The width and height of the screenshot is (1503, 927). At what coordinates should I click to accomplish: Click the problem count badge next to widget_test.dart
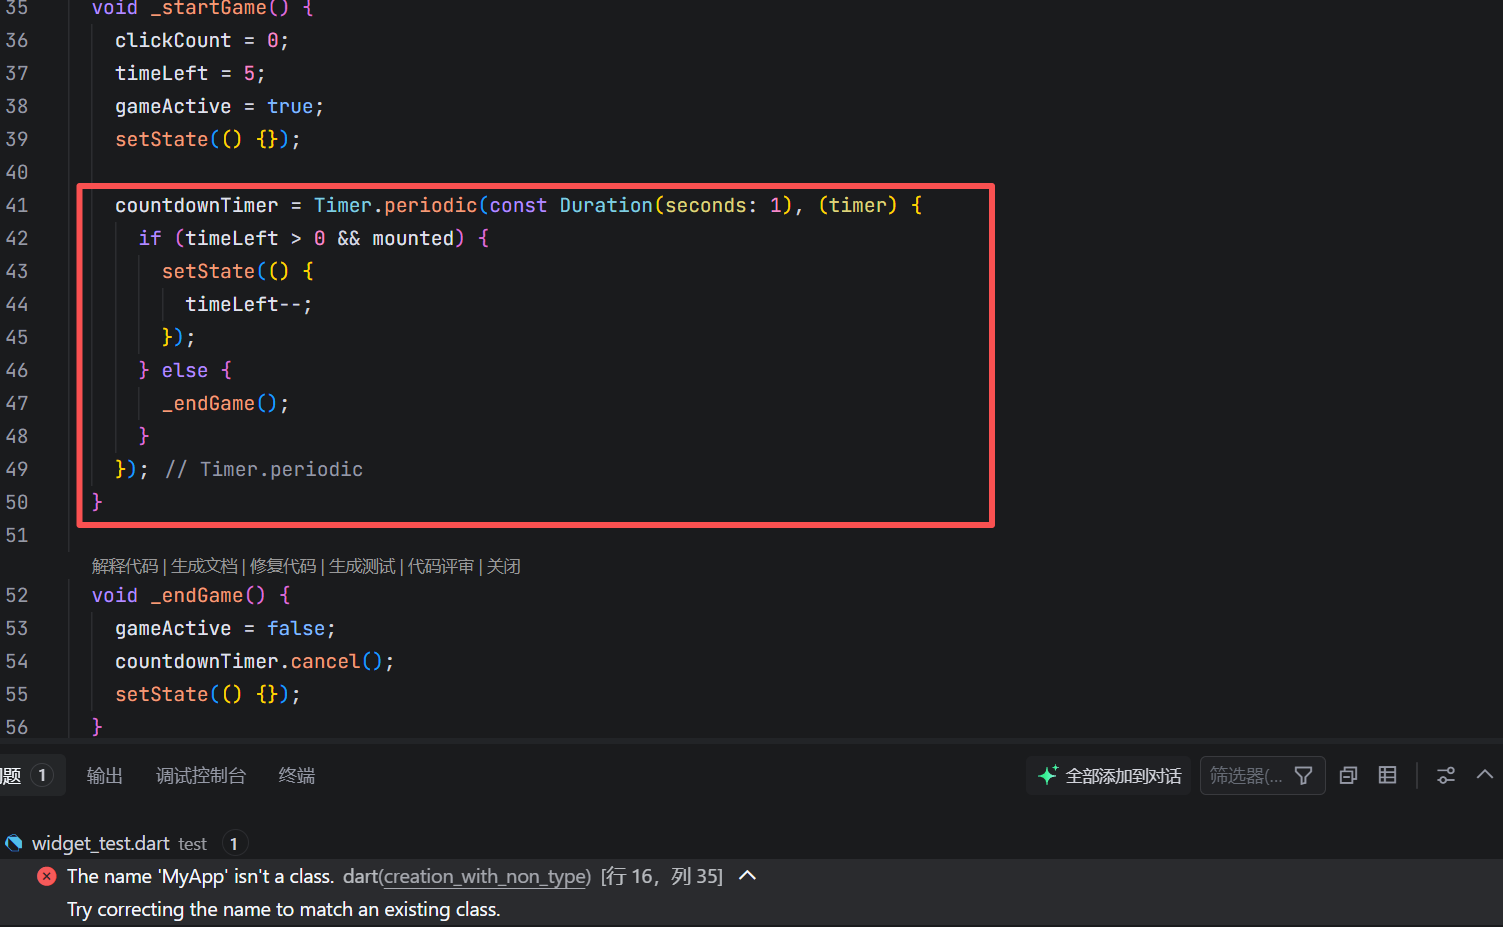point(234,843)
